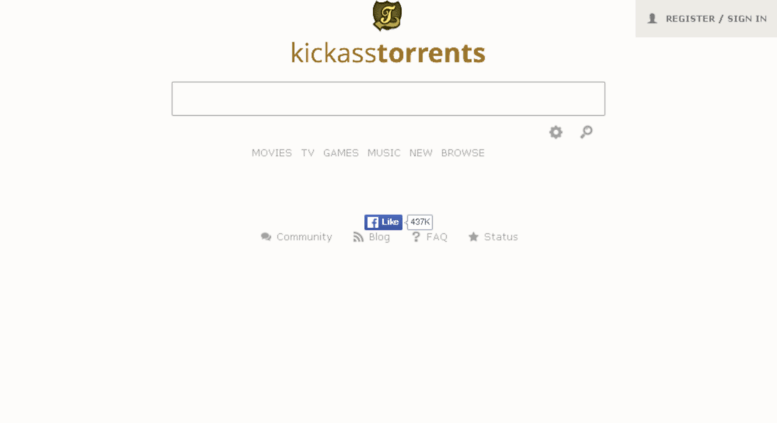Click the Facebook Like button
The image size is (777, 423).
pos(383,222)
